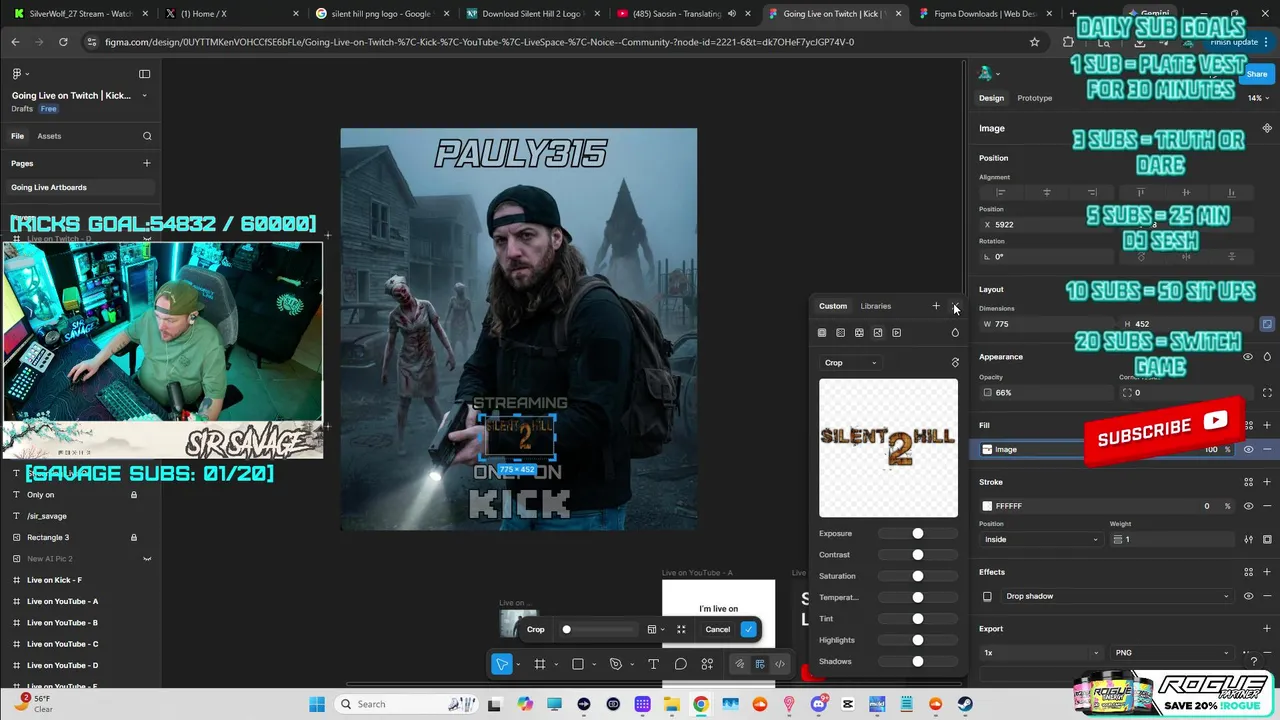This screenshot has width=1280, height=720.
Task: Select Live on Kick - F layer
Action: tap(54, 580)
